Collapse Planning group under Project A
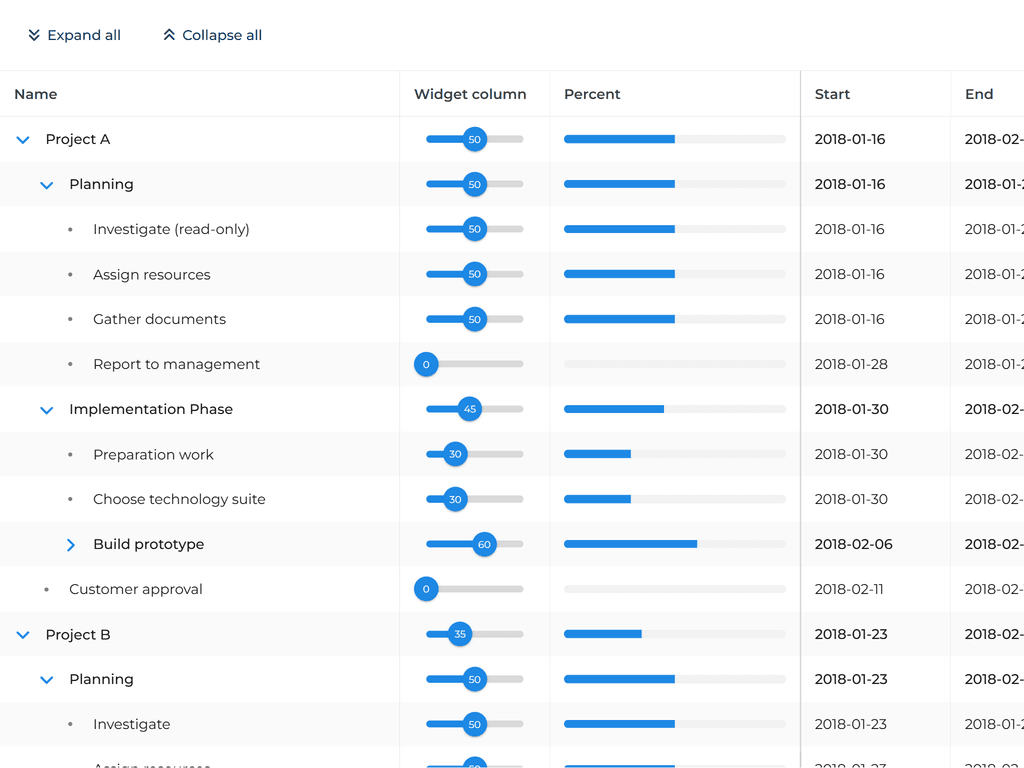The width and height of the screenshot is (1024, 768). pos(46,185)
